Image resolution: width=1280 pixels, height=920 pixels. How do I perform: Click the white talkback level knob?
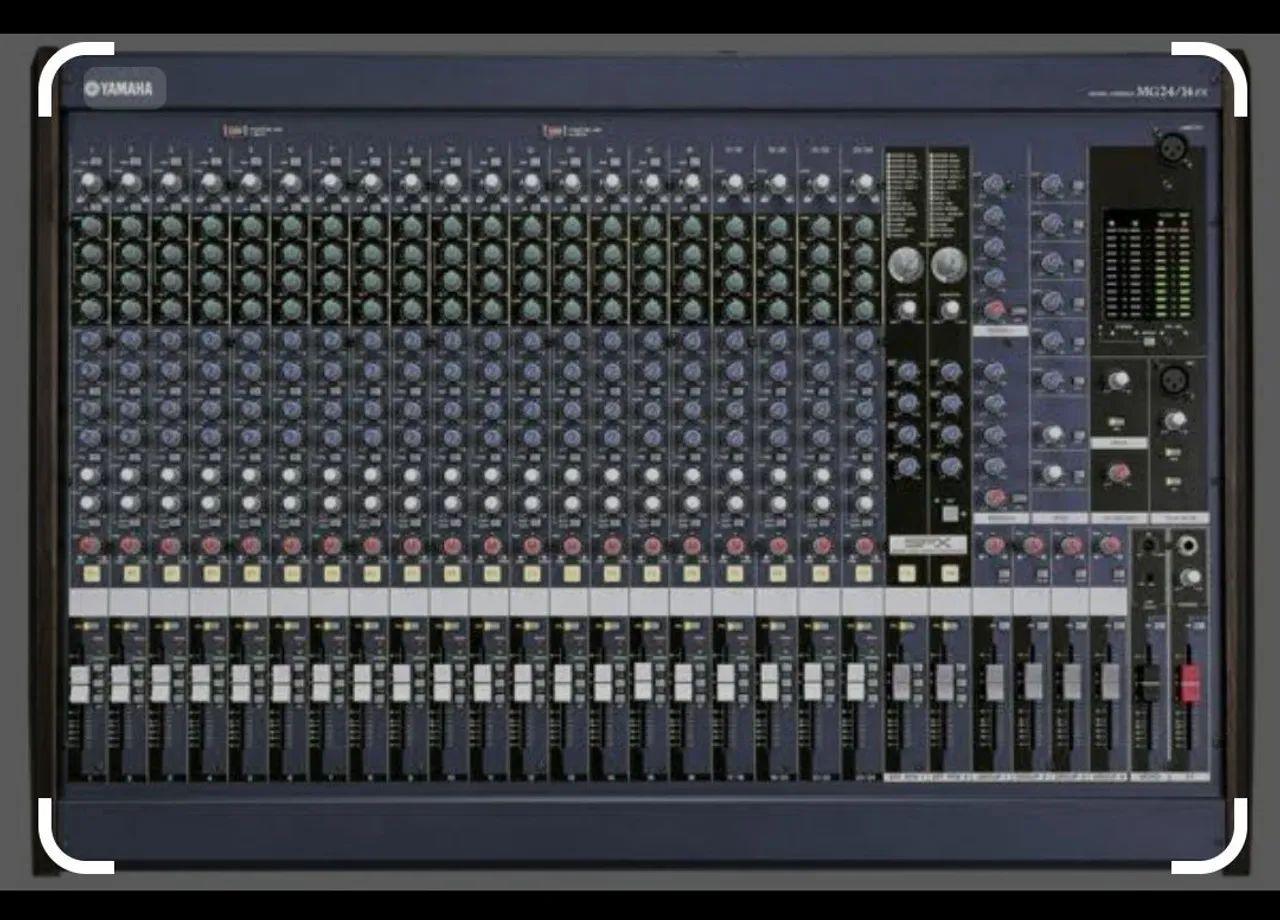[x=1175, y=420]
